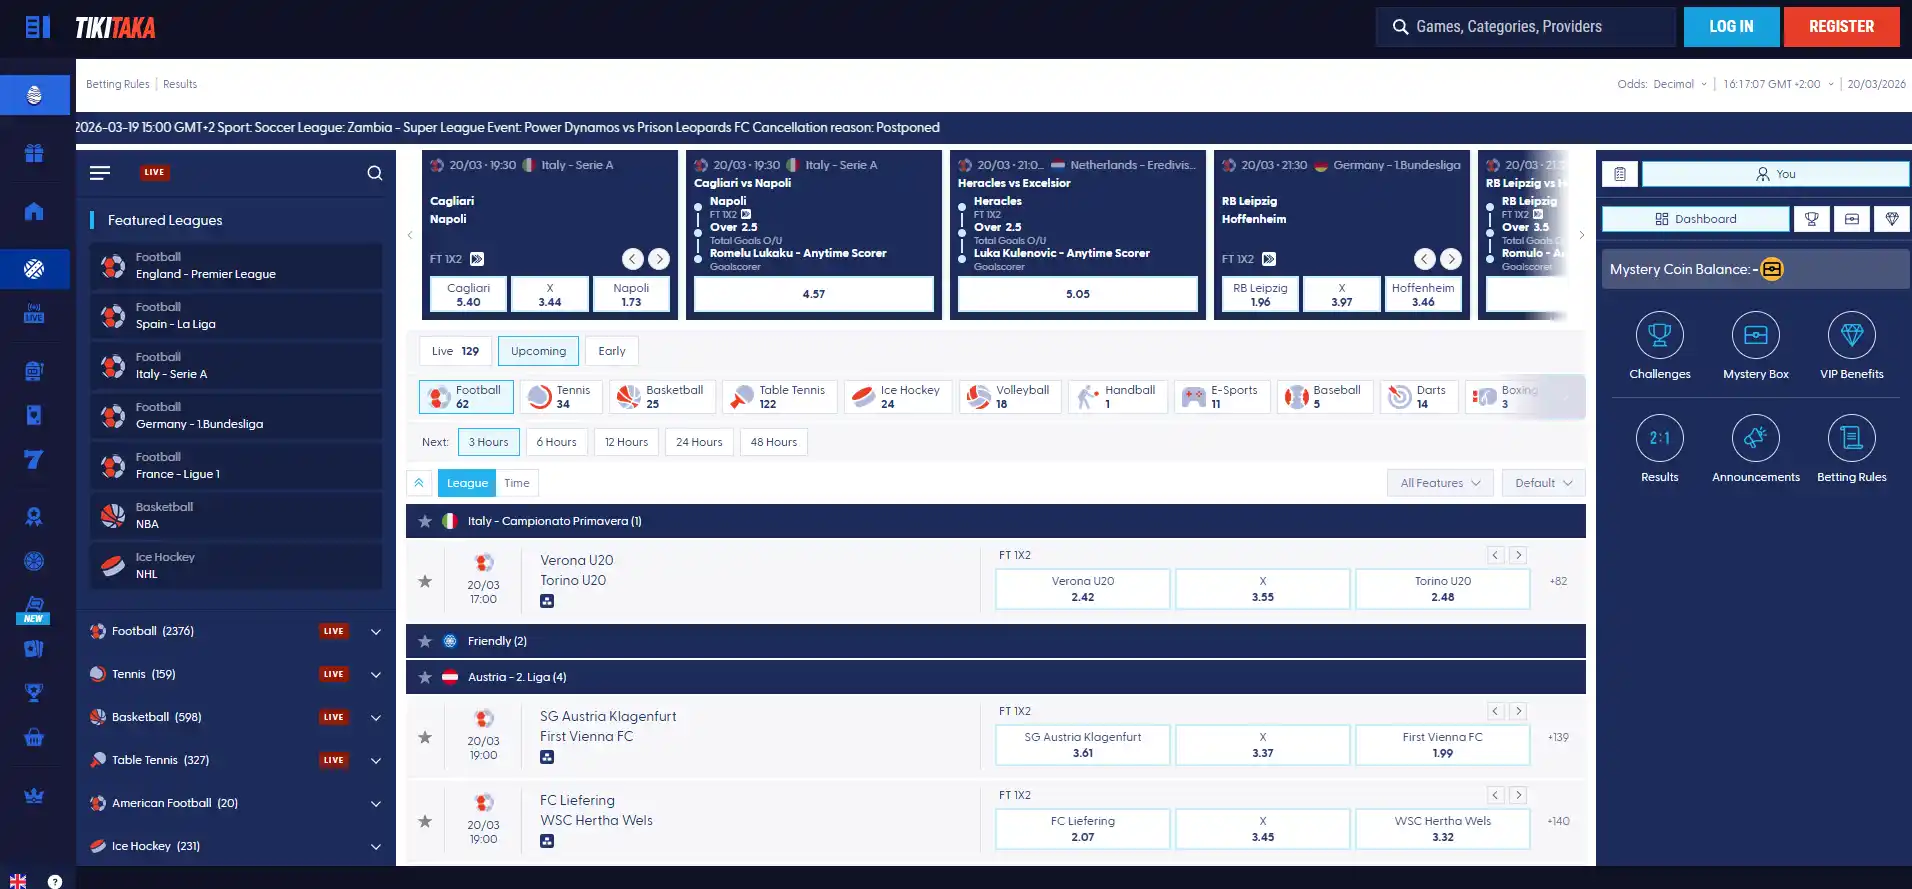The image size is (1912, 889).
Task: Toggle the LIVE filter in sidebar header
Action: tap(154, 172)
